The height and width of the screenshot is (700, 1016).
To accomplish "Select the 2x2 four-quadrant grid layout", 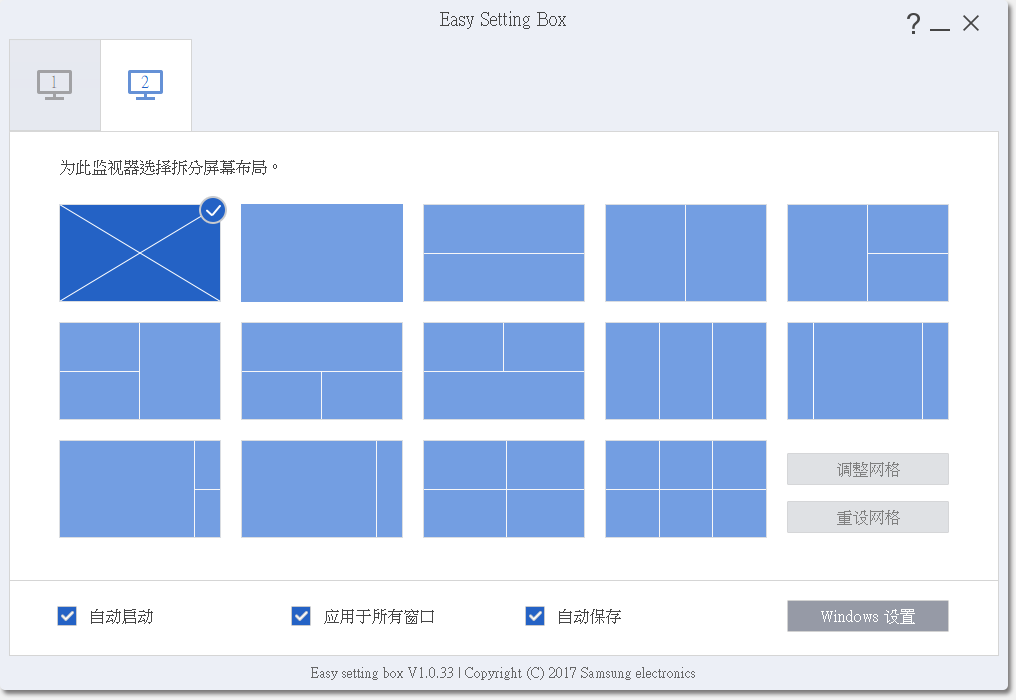I will (x=504, y=489).
